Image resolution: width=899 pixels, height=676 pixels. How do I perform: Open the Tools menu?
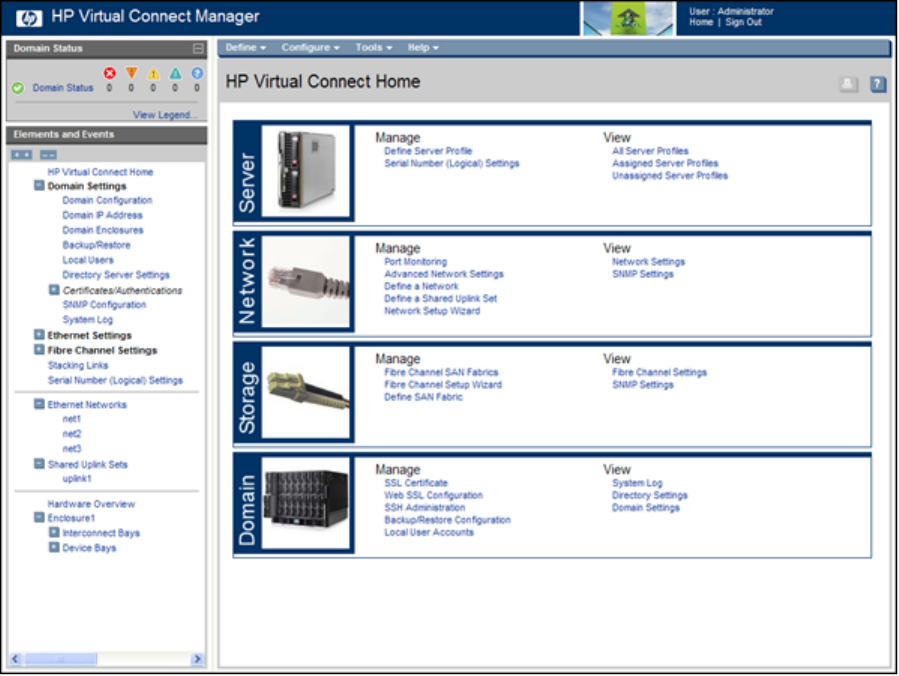[373, 47]
